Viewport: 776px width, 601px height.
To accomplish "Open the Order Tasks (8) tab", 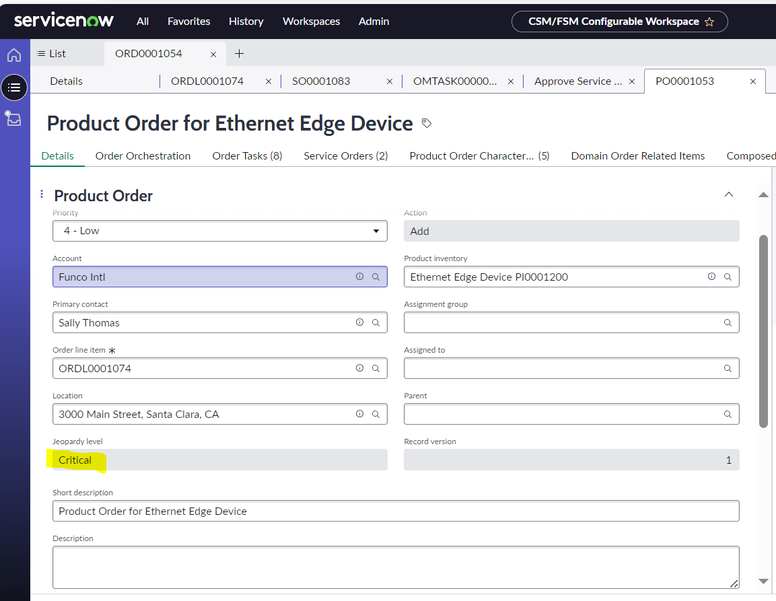I will [247, 156].
